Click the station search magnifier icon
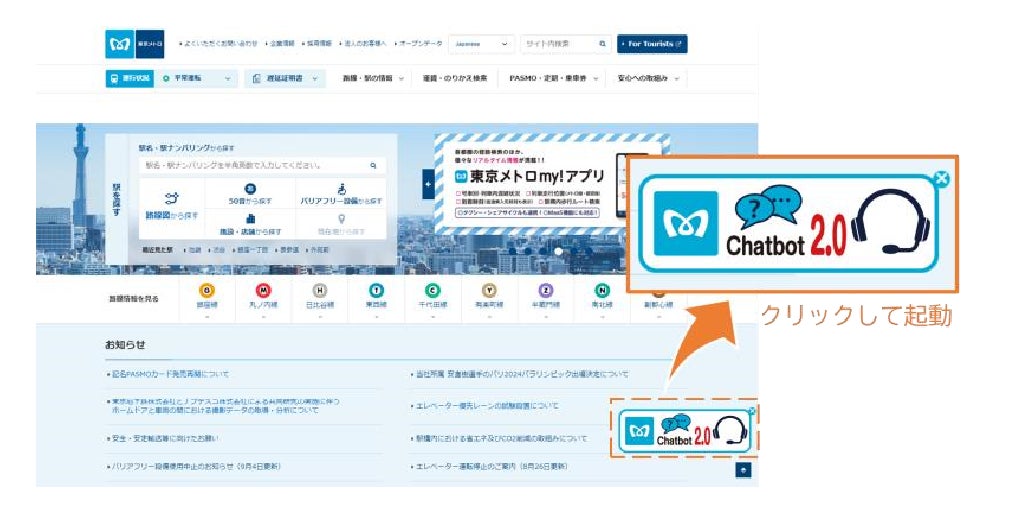The image size is (1009, 527). pos(373,166)
